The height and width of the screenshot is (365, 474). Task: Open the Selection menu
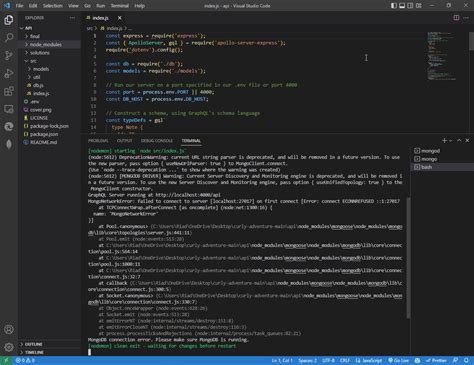tap(53, 6)
